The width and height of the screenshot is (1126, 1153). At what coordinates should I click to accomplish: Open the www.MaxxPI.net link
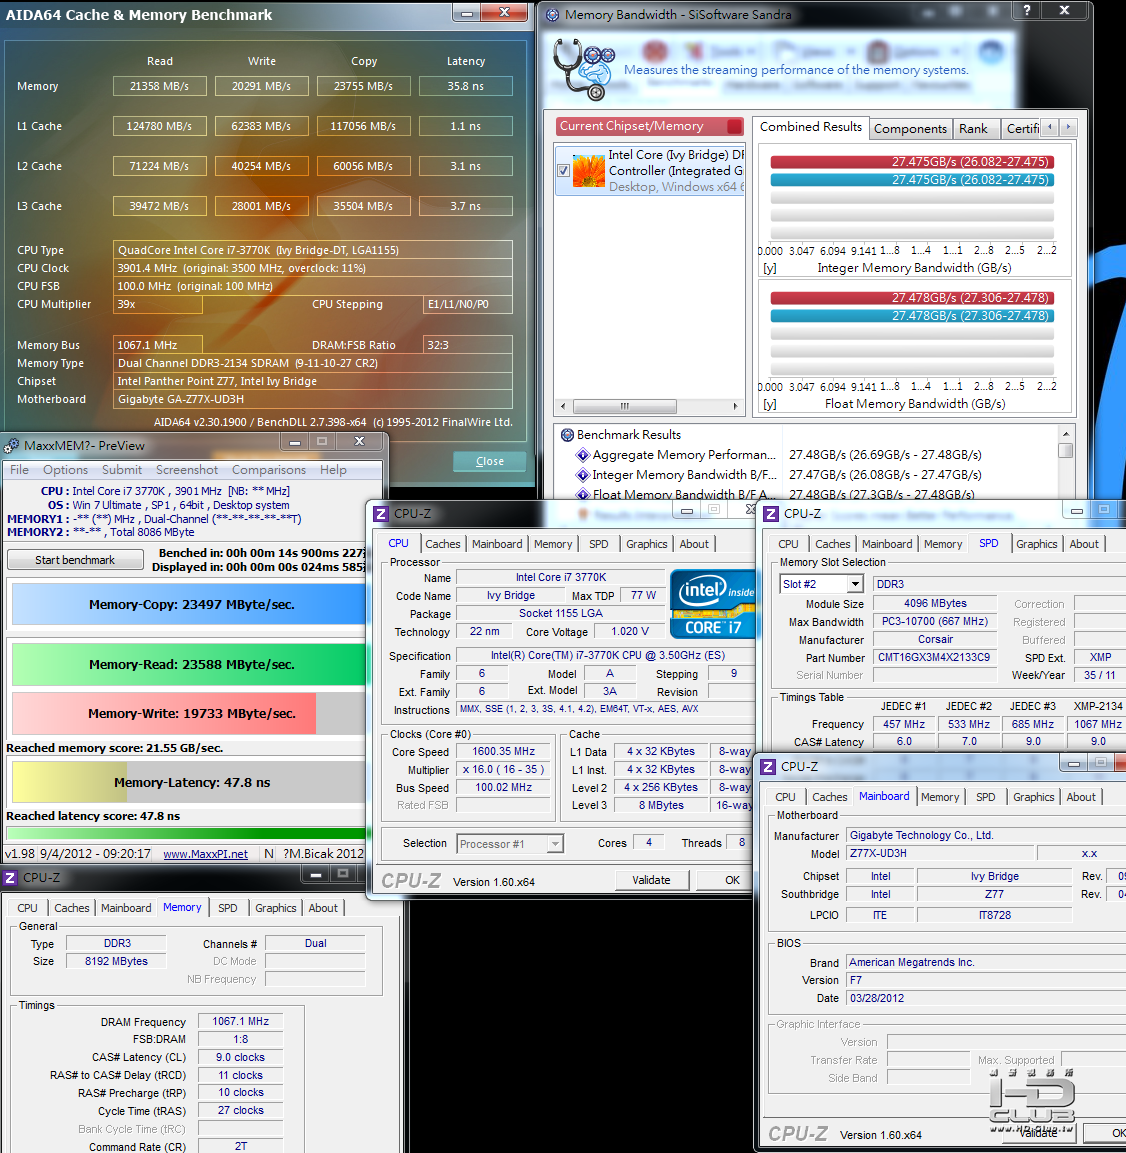pyautogui.click(x=205, y=854)
